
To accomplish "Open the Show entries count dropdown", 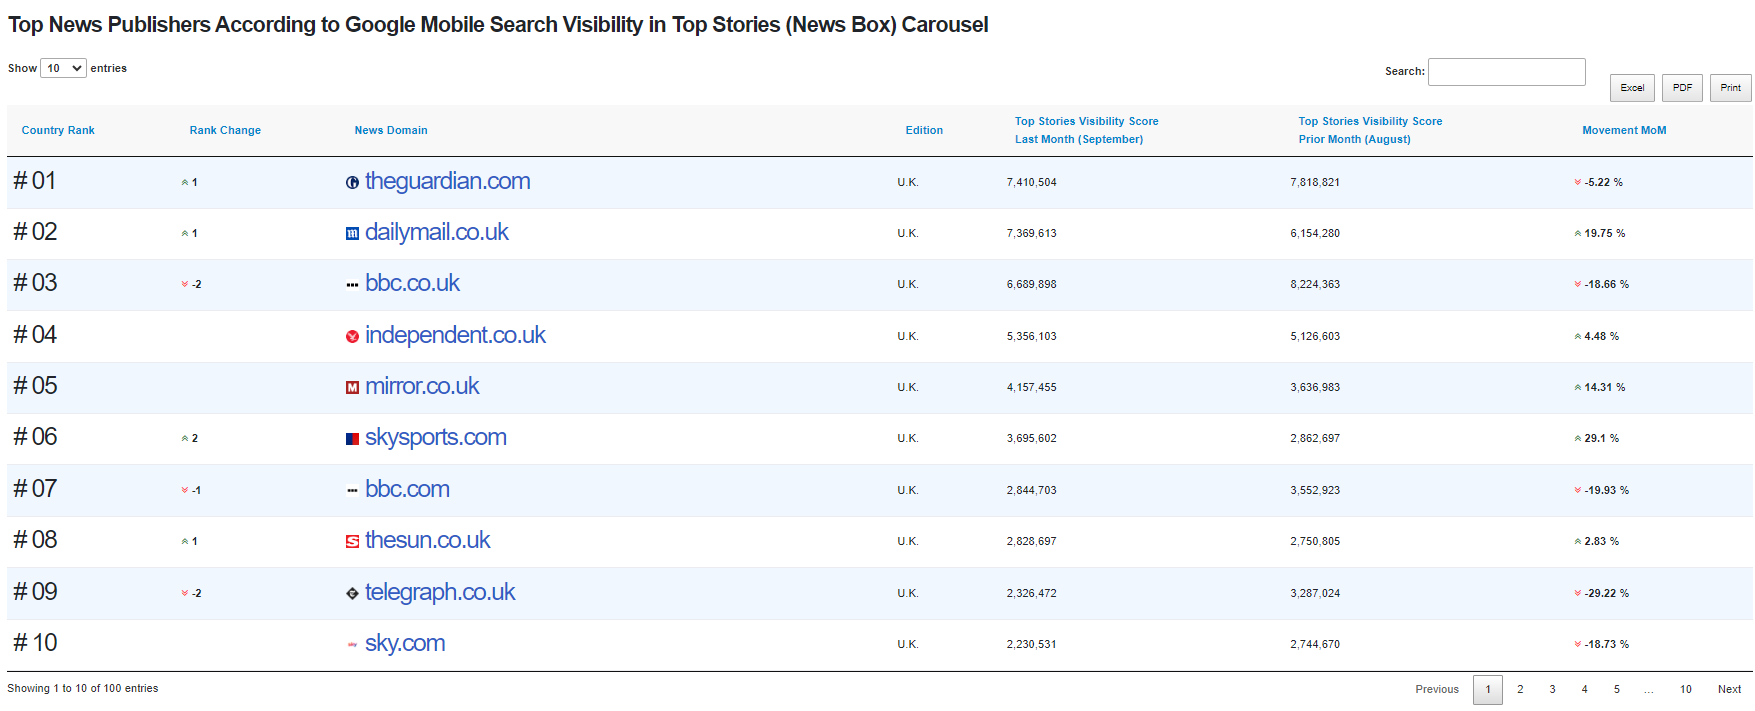I will [63, 68].
